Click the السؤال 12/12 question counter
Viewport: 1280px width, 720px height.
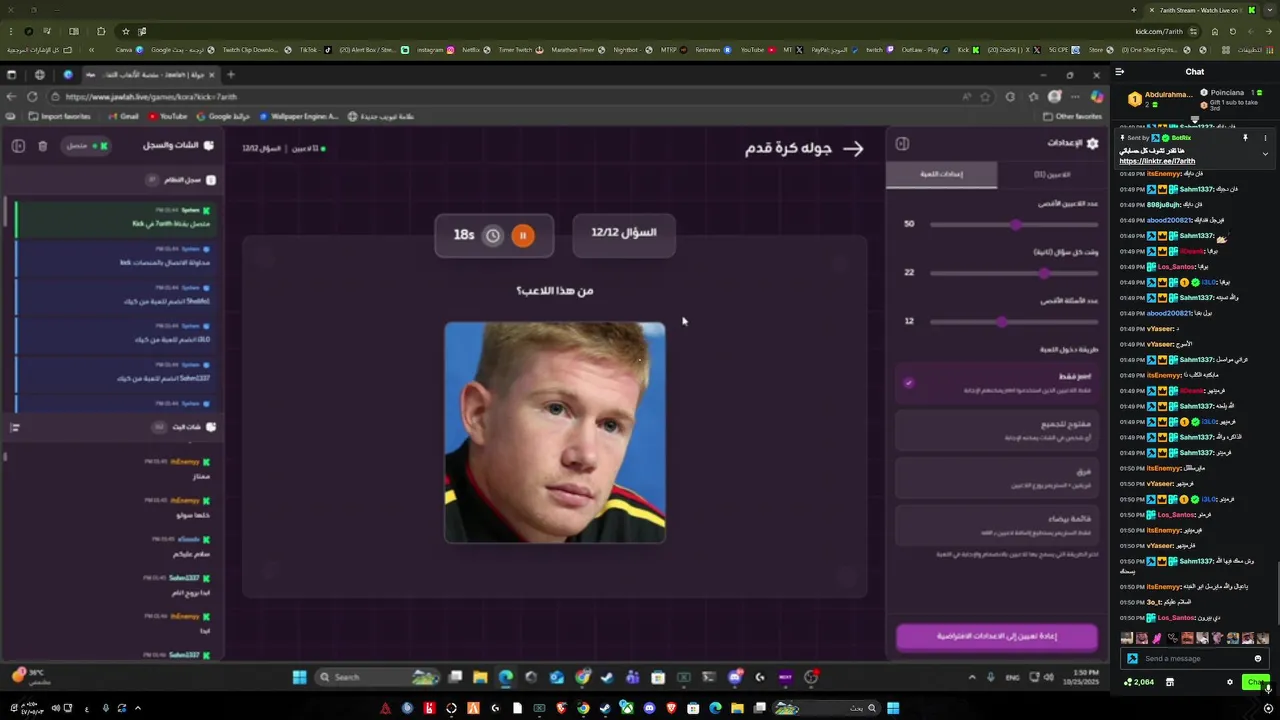pos(624,233)
